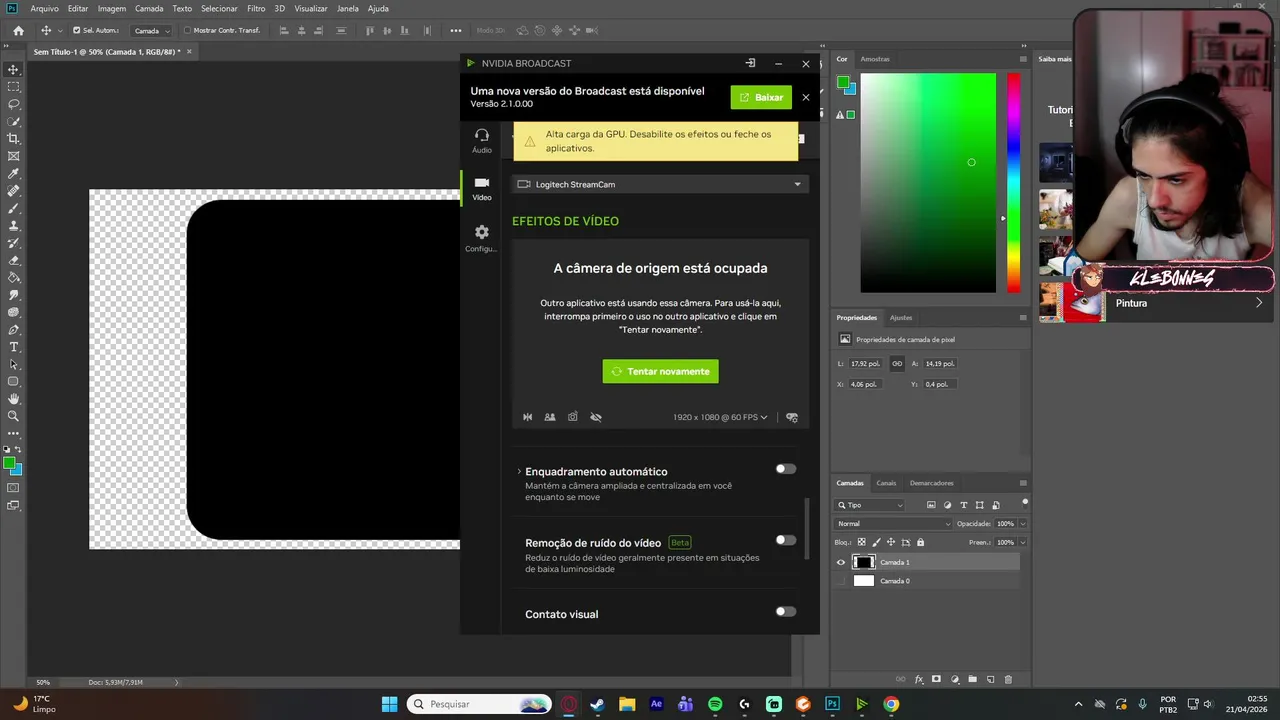
Task: Open the Opacidade value dropdown arrow
Action: pos(1022,524)
